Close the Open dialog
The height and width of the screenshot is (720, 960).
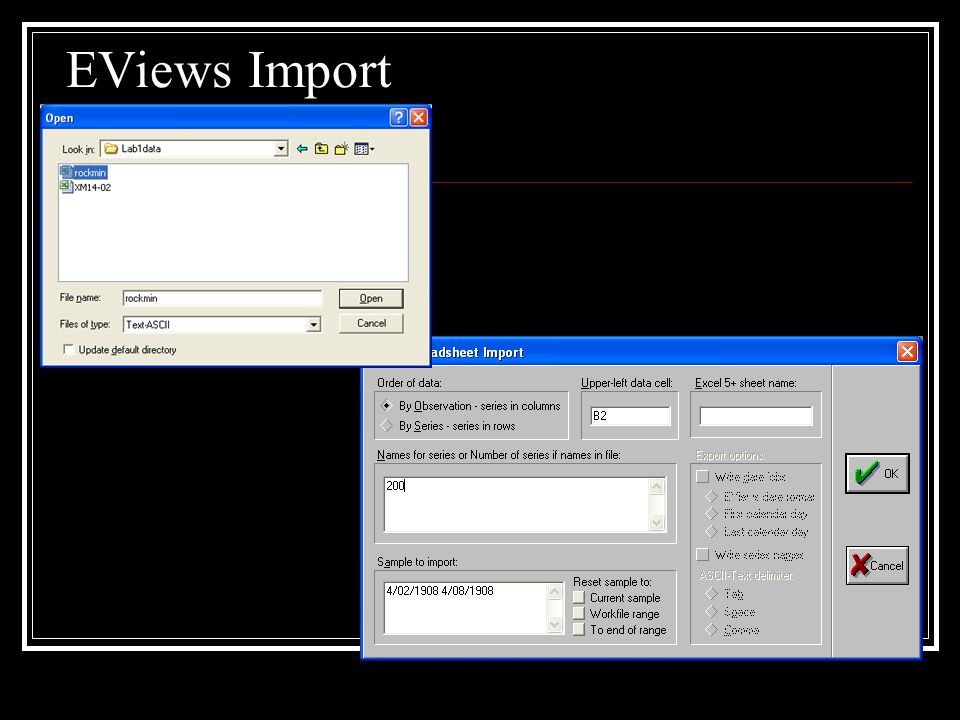click(x=419, y=117)
